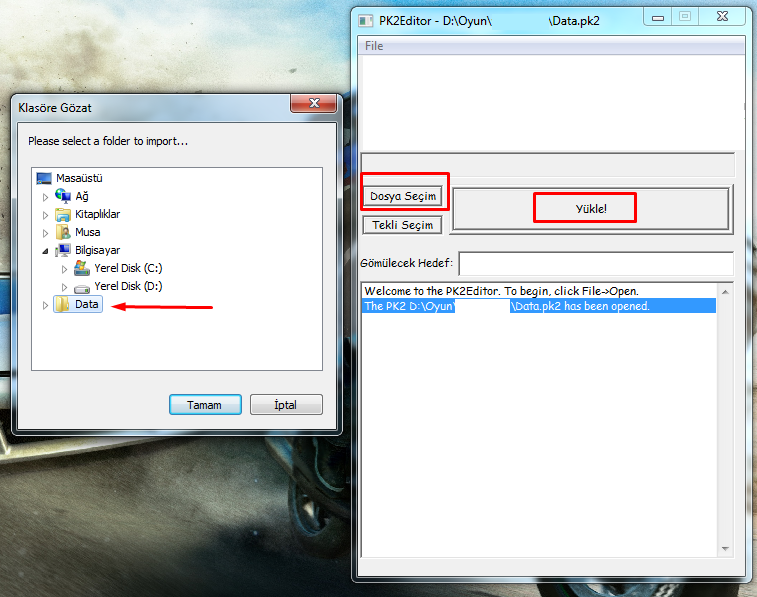The height and width of the screenshot is (597, 757).
Task: Expand the Data folder node
Action: click(45, 305)
